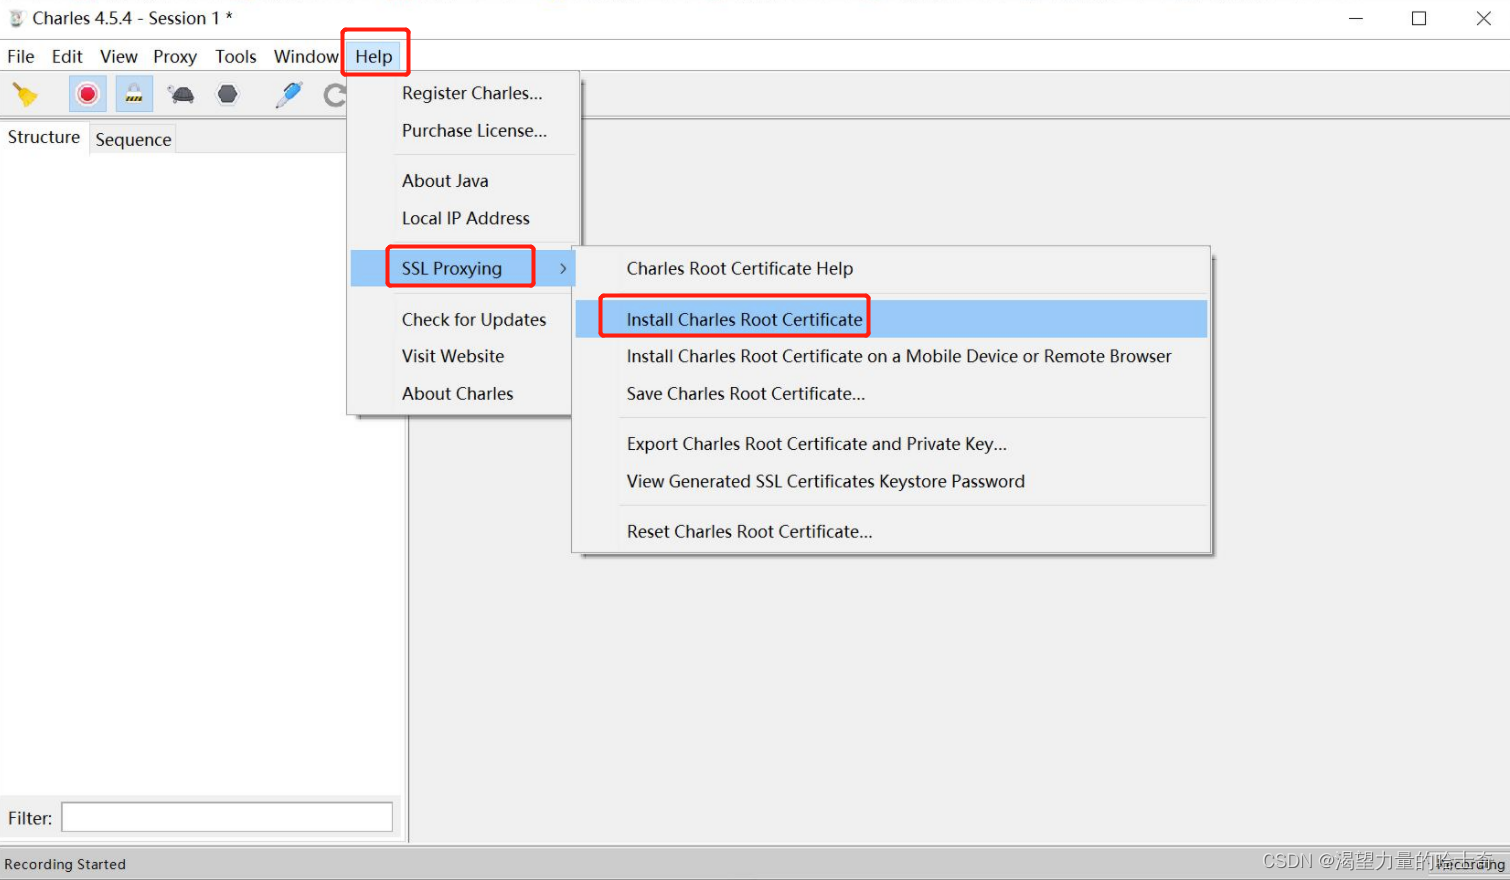Open the Proxy menu
This screenshot has width=1510, height=880.
[175, 57]
